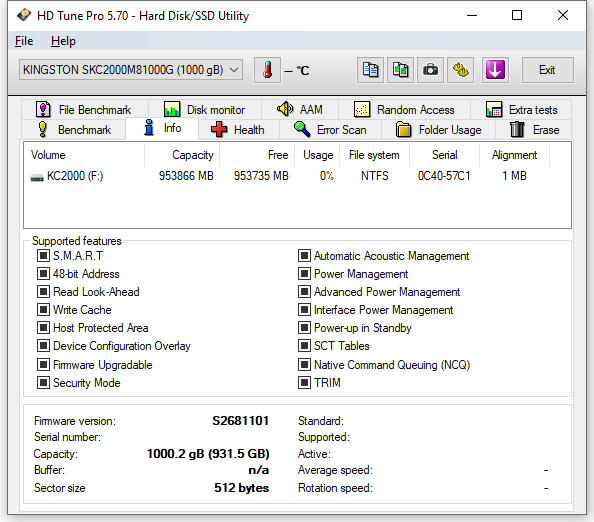Open the Random Access tab
This screenshot has height=522, width=594.
(405, 110)
